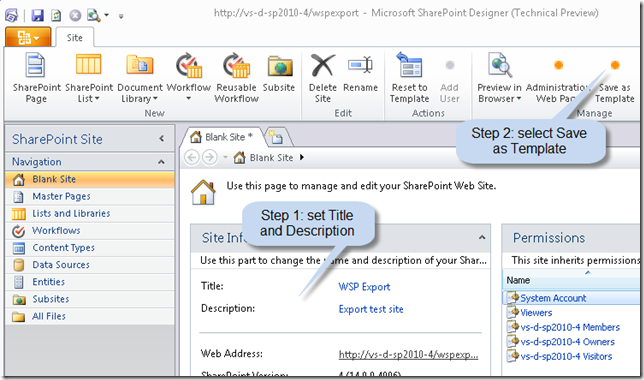Screen dimensions: 644x380
Task: Open the Document Library dropdown
Action: (140, 78)
